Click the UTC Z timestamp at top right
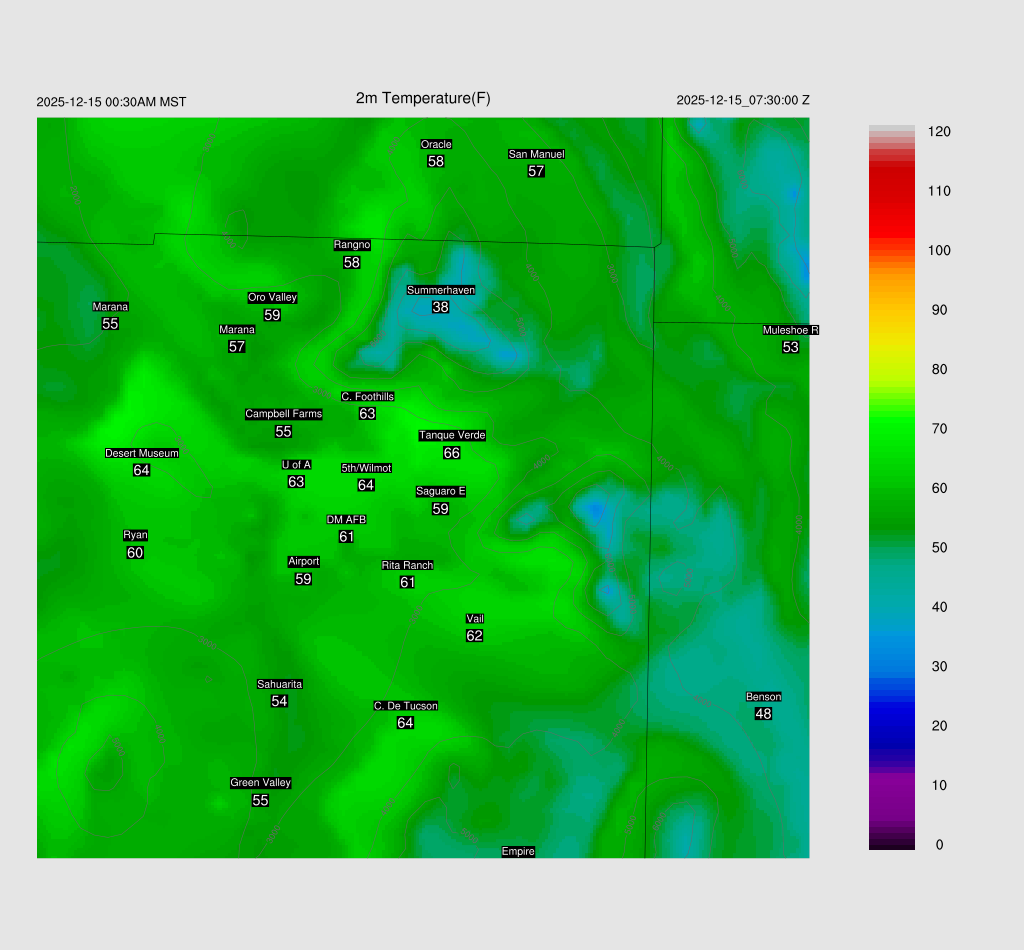This screenshot has height=950, width=1024. (x=743, y=100)
